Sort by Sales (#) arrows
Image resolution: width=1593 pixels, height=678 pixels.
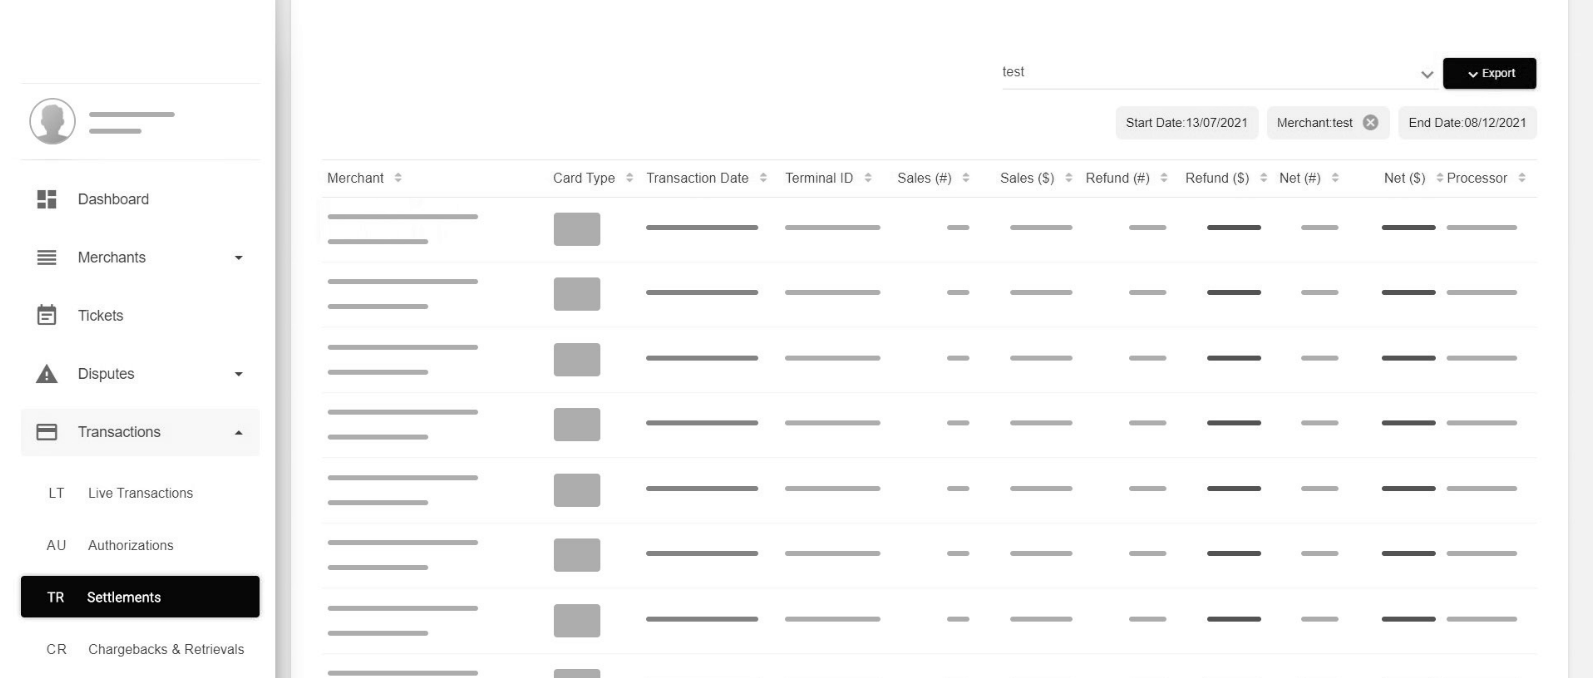[x=966, y=178]
